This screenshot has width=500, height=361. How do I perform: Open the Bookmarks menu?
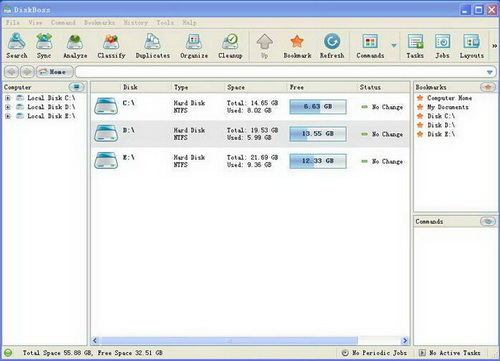[99, 23]
